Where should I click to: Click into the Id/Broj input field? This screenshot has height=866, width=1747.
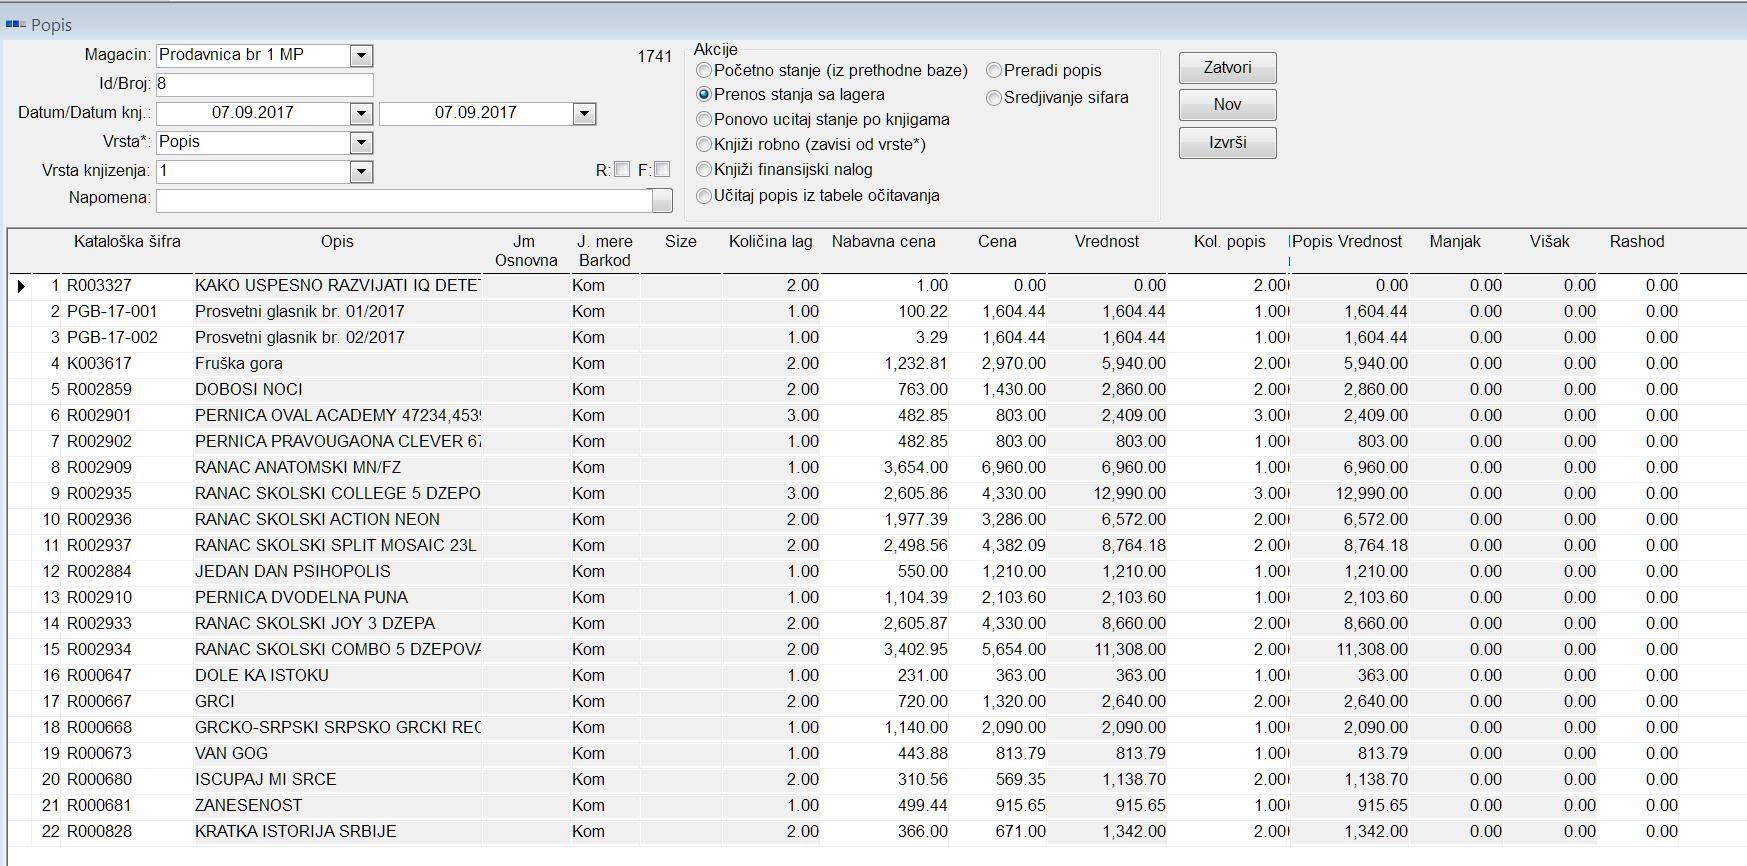click(x=265, y=84)
